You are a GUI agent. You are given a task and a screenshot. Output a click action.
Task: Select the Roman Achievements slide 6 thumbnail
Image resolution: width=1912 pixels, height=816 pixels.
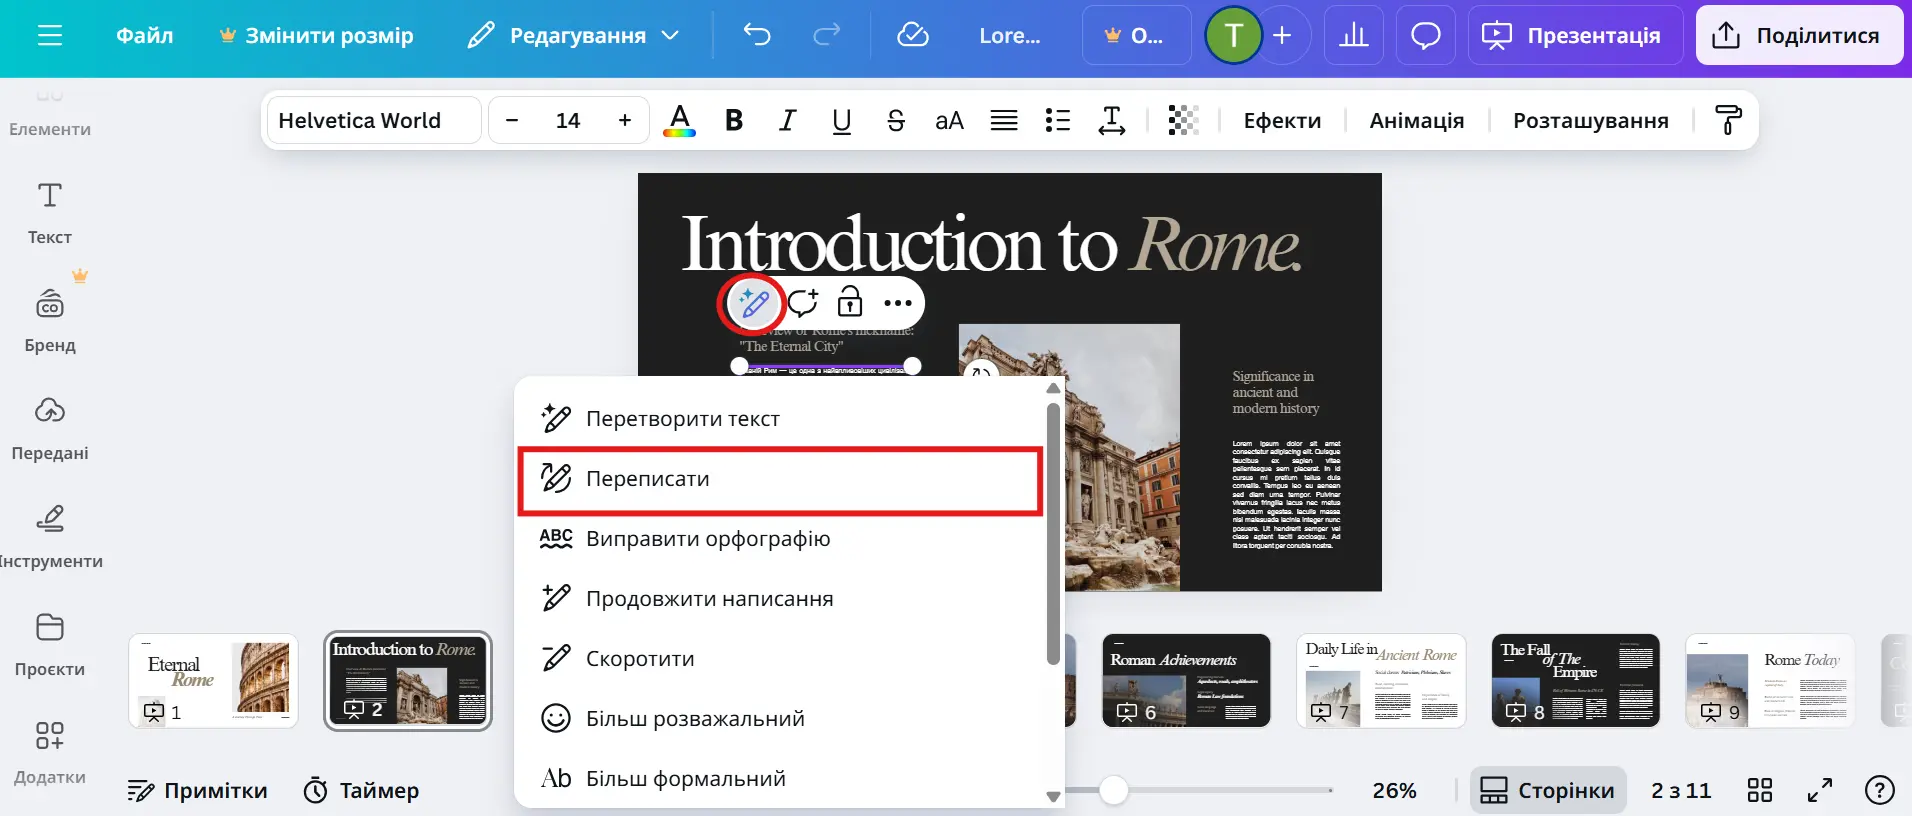point(1186,680)
